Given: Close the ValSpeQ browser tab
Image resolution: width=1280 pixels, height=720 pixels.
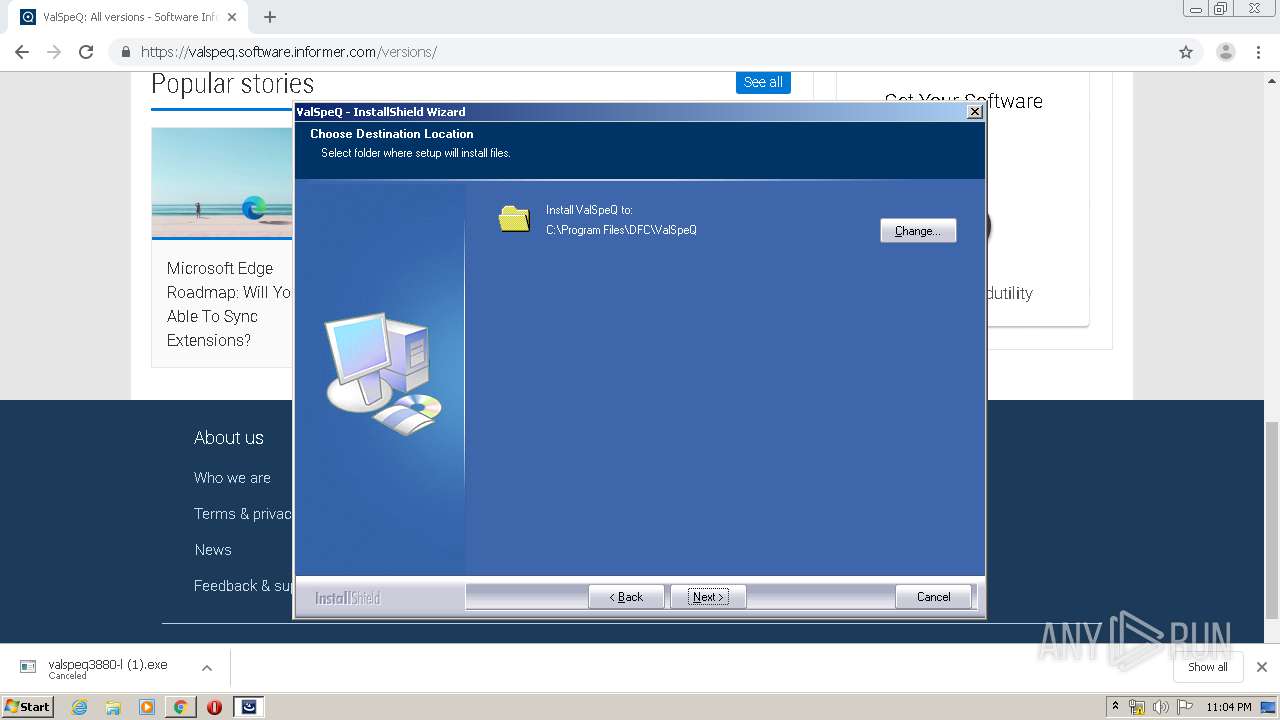Looking at the screenshot, I should coord(232,17).
